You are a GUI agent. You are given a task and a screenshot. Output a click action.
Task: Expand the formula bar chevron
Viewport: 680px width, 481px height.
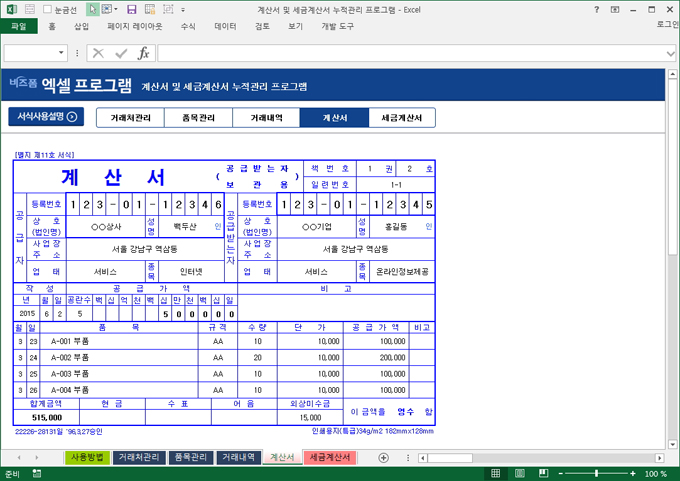click(x=670, y=54)
